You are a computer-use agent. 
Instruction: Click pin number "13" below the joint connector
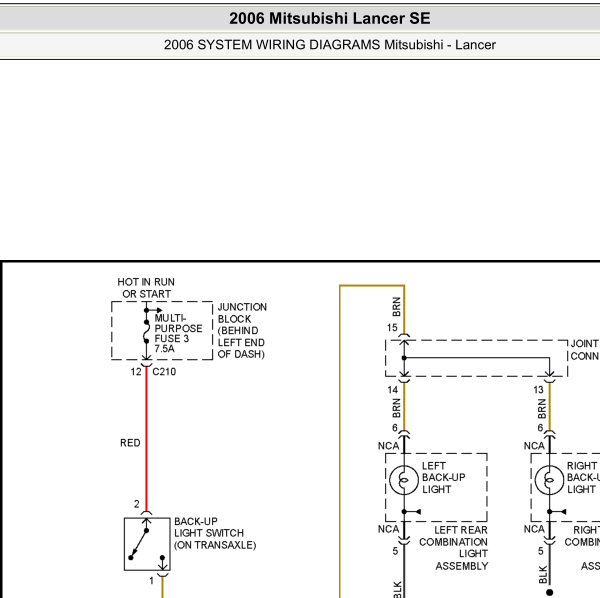pyautogui.click(x=538, y=390)
